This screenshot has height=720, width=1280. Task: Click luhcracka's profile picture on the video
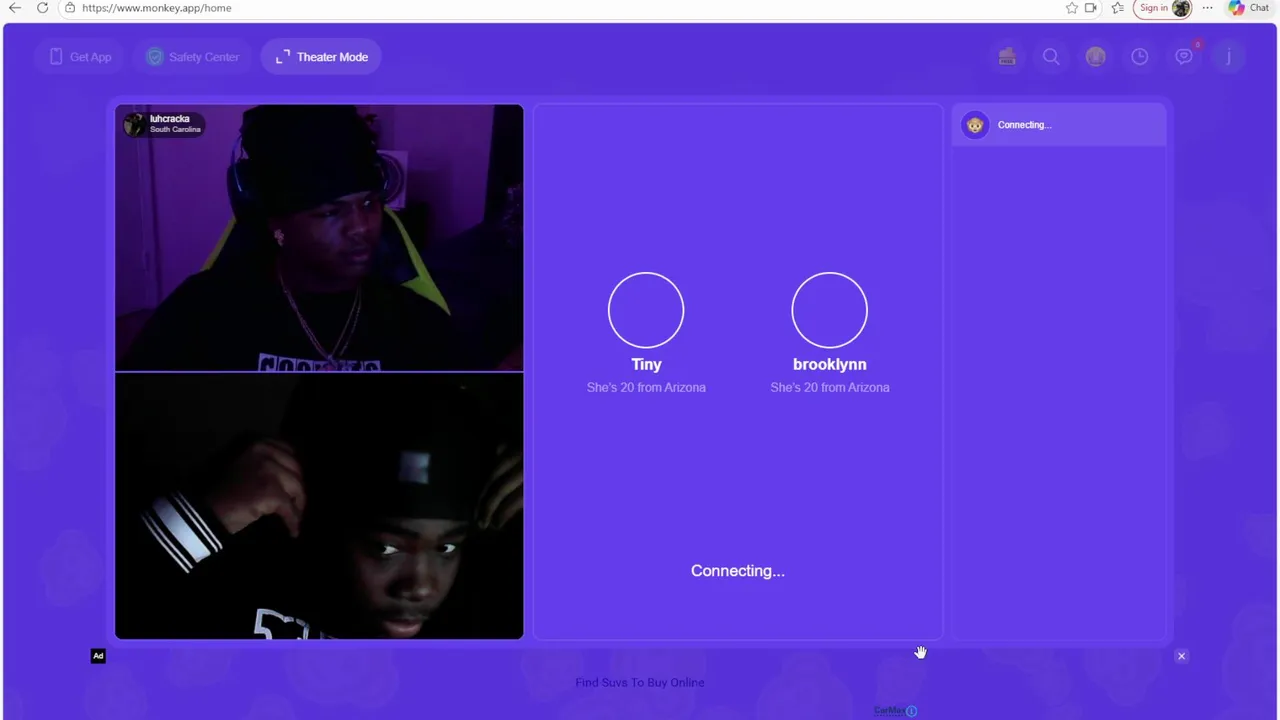(x=134, y=124)
